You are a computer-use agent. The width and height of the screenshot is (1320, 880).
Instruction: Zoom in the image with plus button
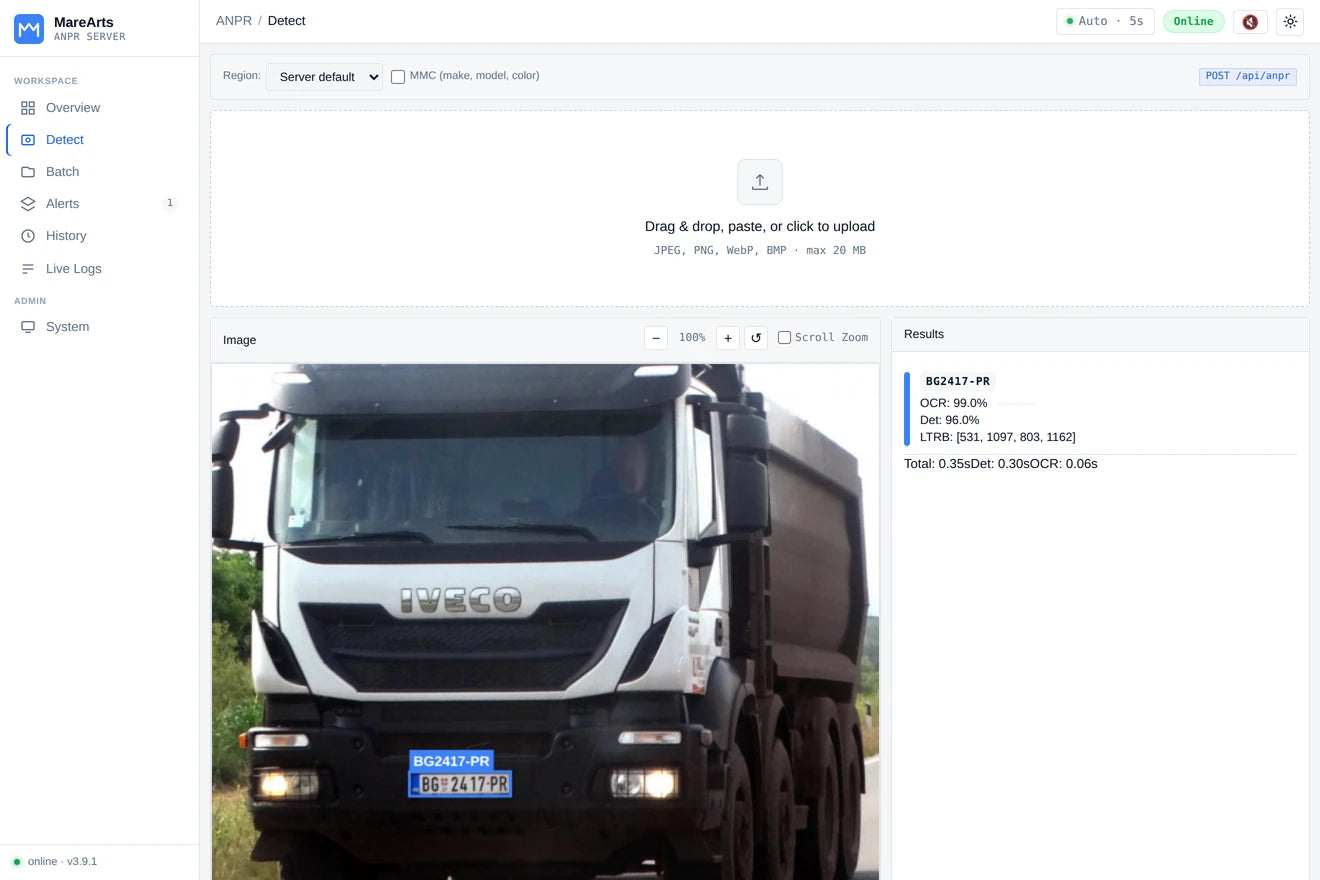728,338
